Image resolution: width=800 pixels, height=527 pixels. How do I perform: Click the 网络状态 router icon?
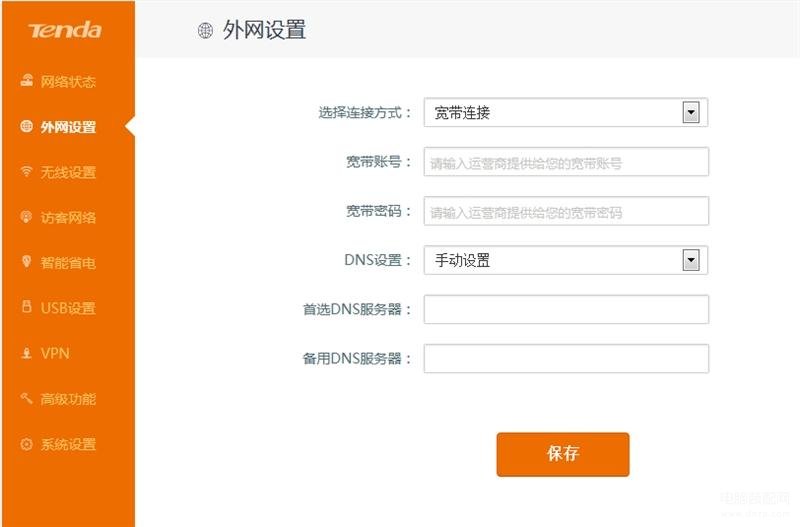click(x=27, y=80)
